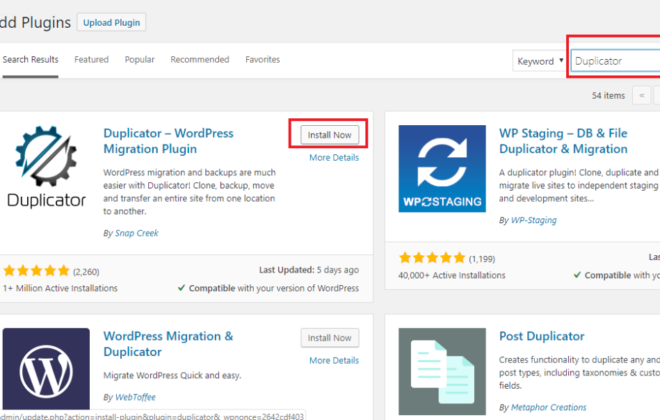The width and height of the screenshot is (660, 420).
Task: Click the Upload Plugin button
Action: click(111, 22)
